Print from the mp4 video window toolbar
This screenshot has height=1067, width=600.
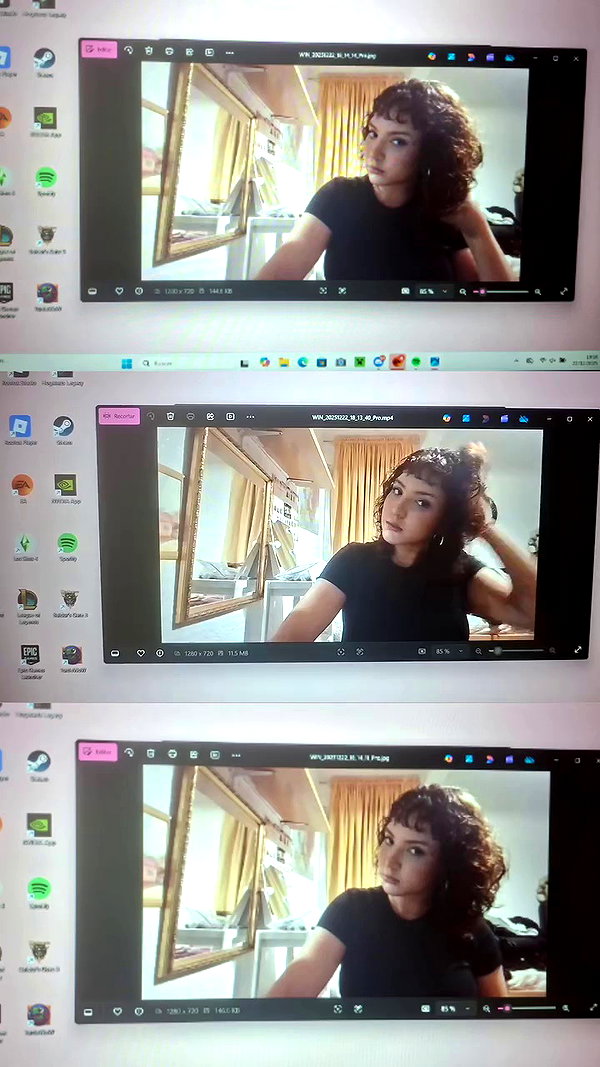(x=190, y=416)
